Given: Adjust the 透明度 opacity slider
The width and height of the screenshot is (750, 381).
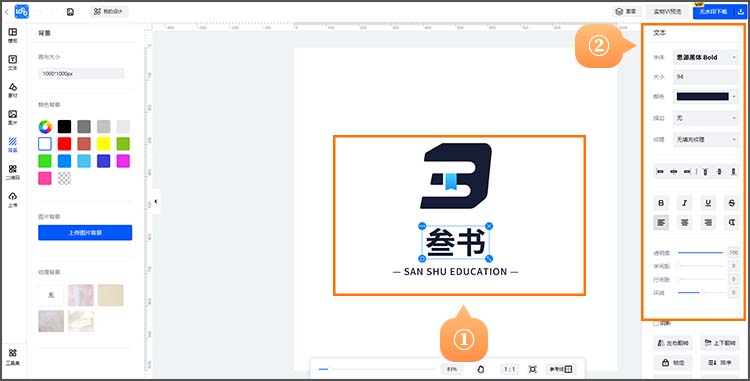Looking at the screenshot, I should click(x=700, y=252).
